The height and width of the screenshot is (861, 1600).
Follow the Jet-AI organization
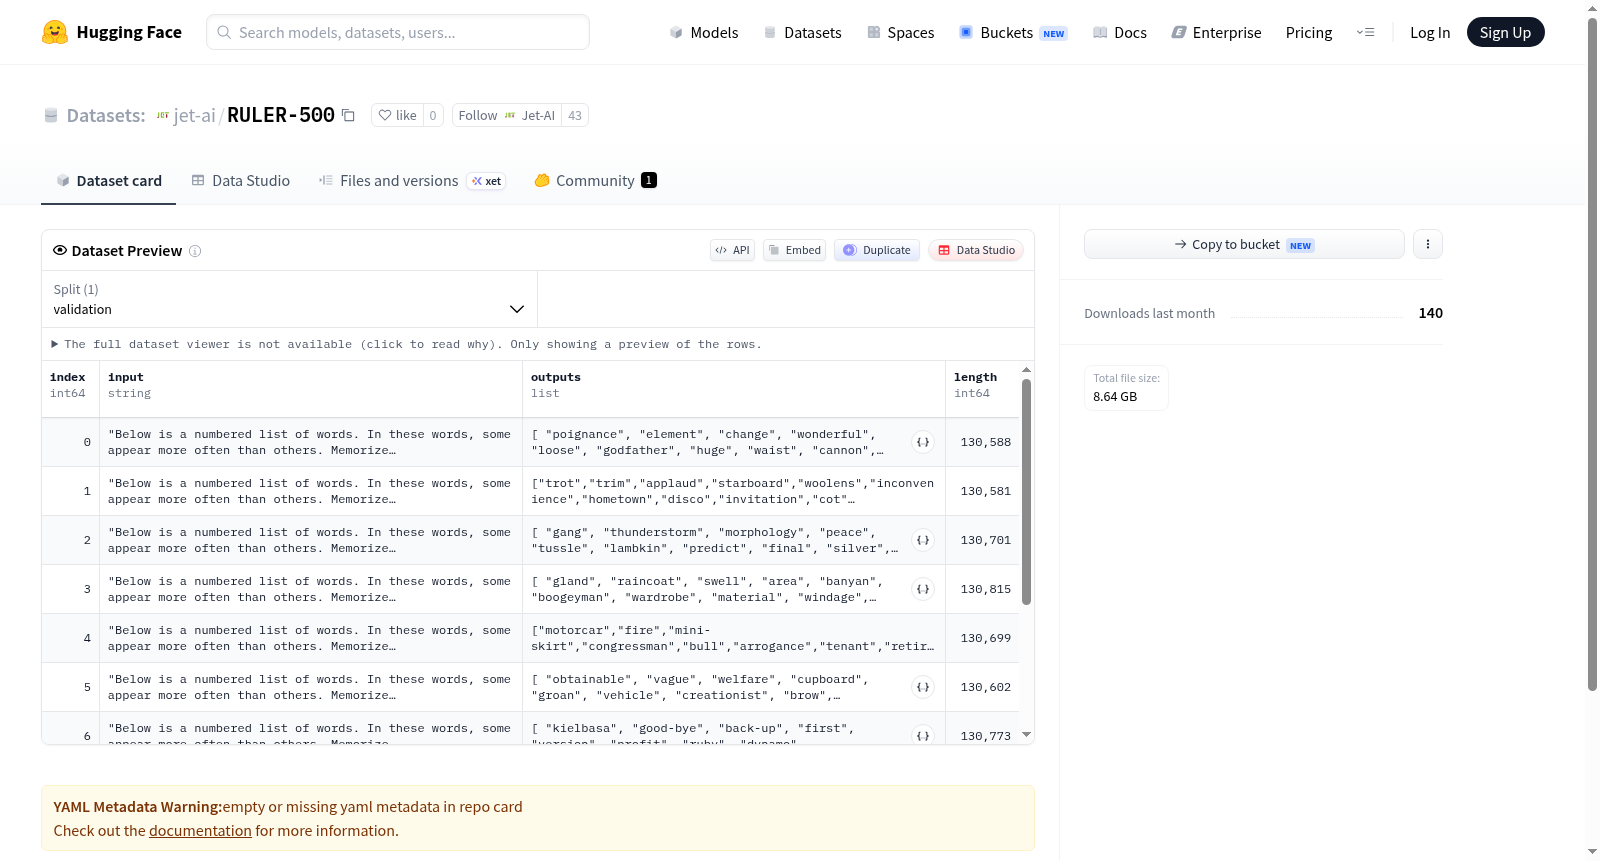point(507,115)
